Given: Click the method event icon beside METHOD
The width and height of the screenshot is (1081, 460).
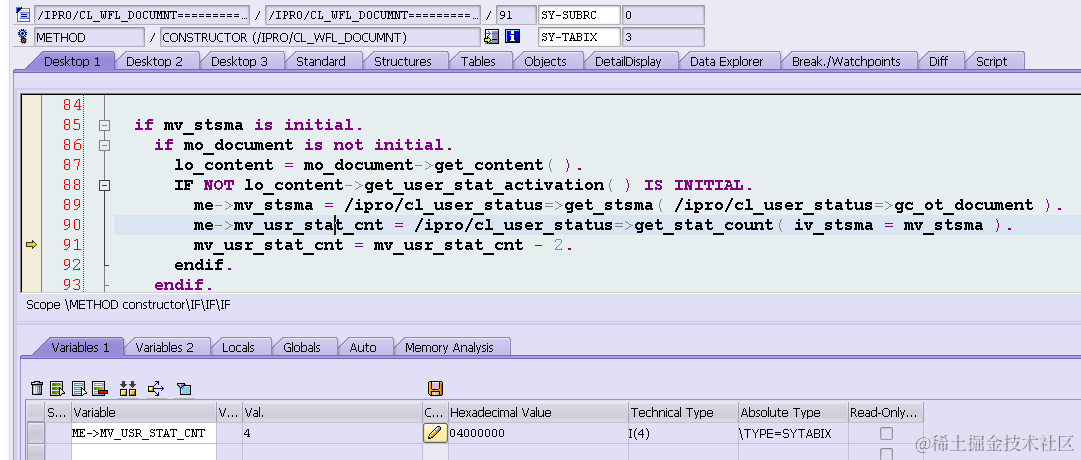Looking at the screenshot, I should 22,37.
